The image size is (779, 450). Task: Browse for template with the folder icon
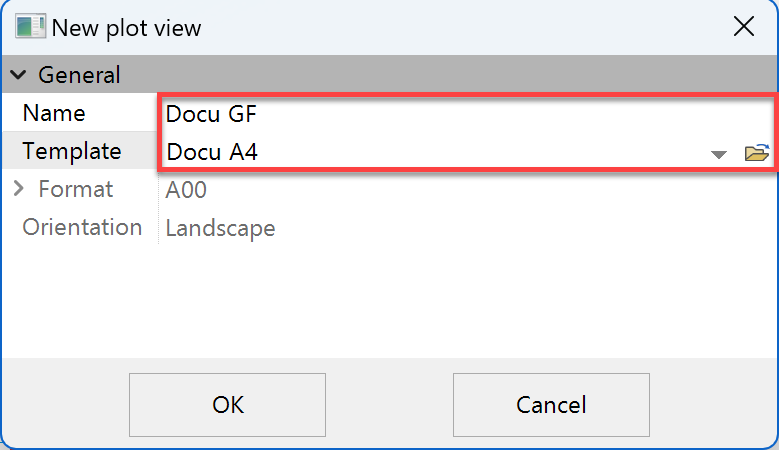click(757, 153)
